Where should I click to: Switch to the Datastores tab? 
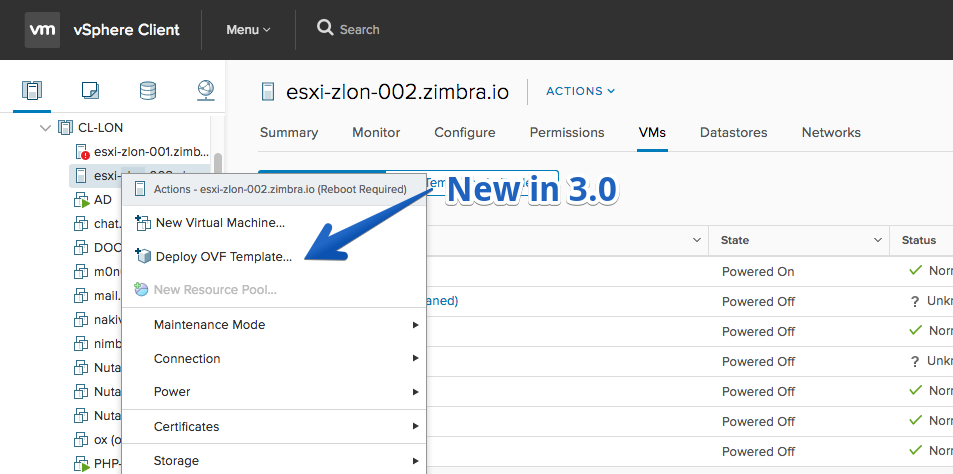point(734,132)
